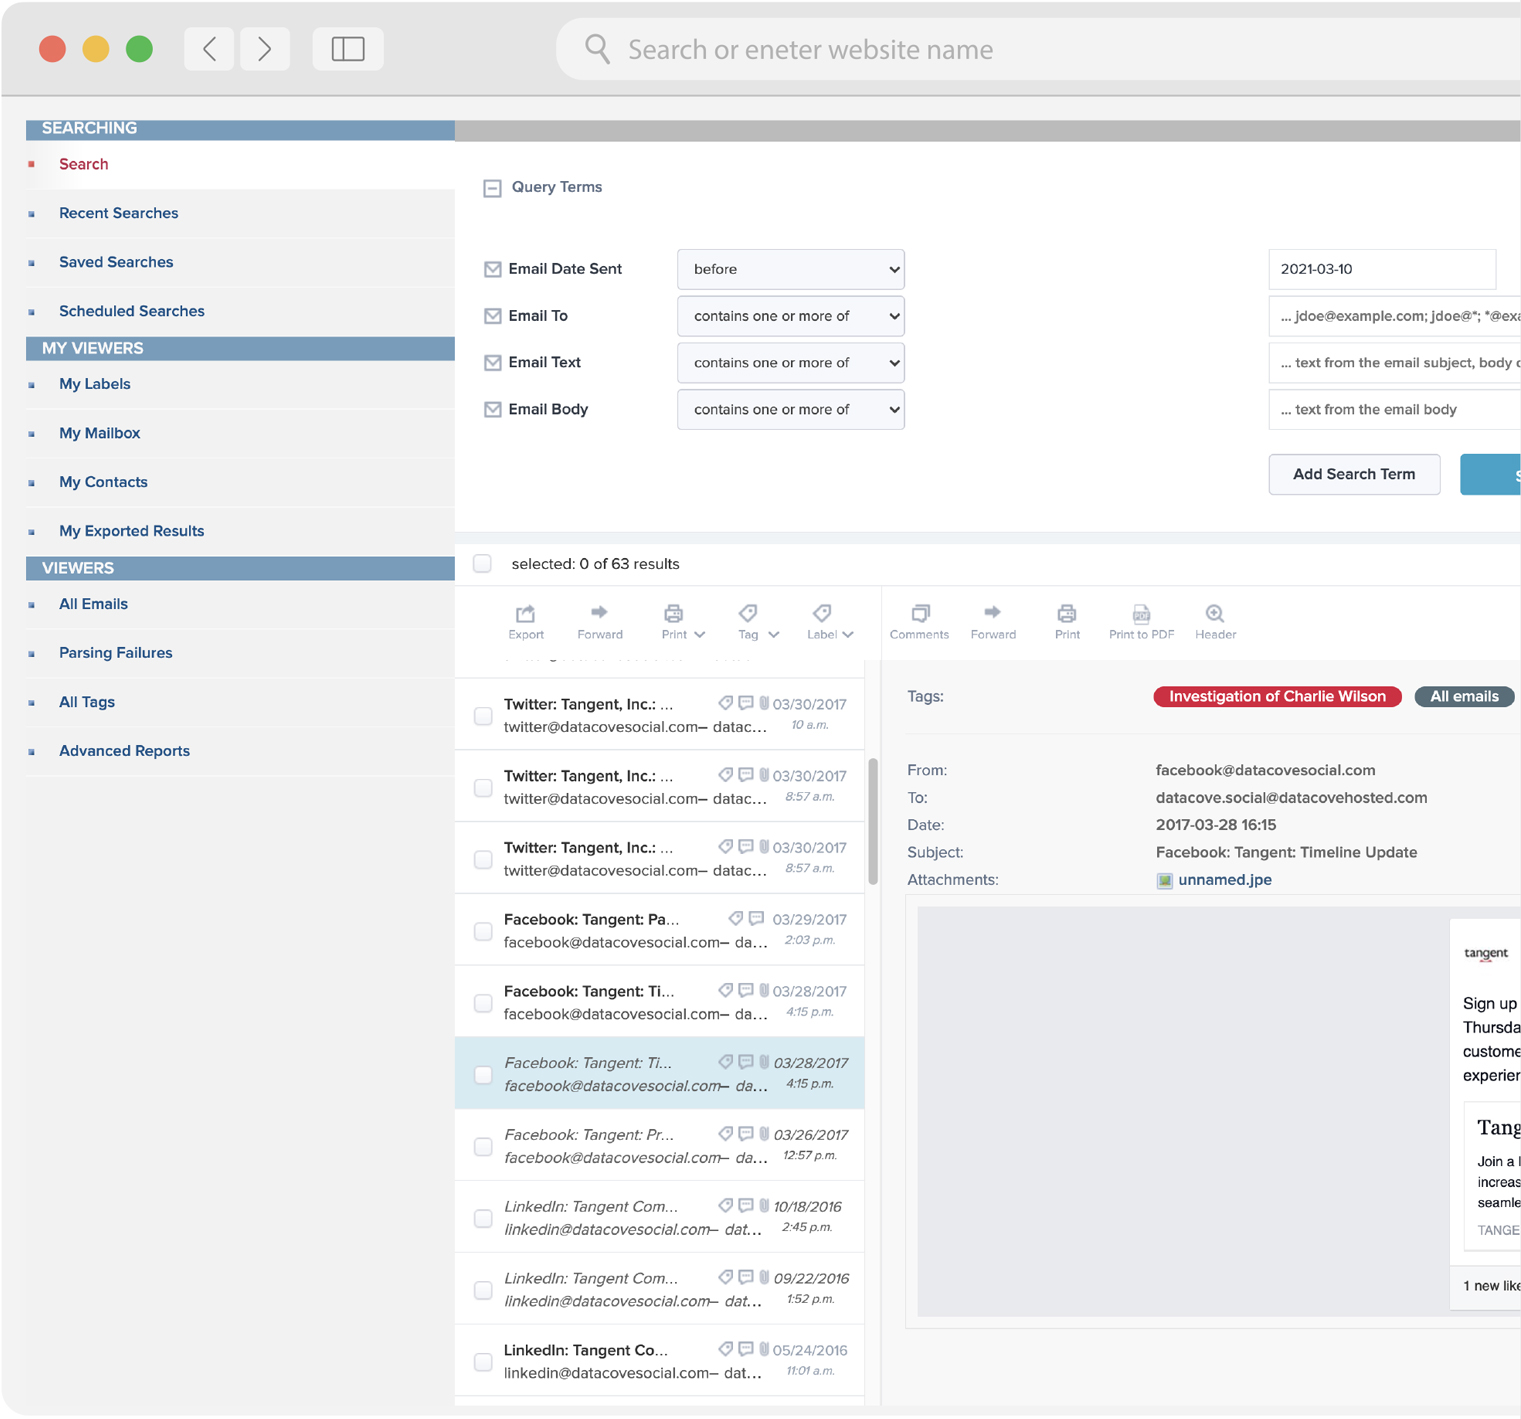Click the Email Body text input field

click(1394, 410)
